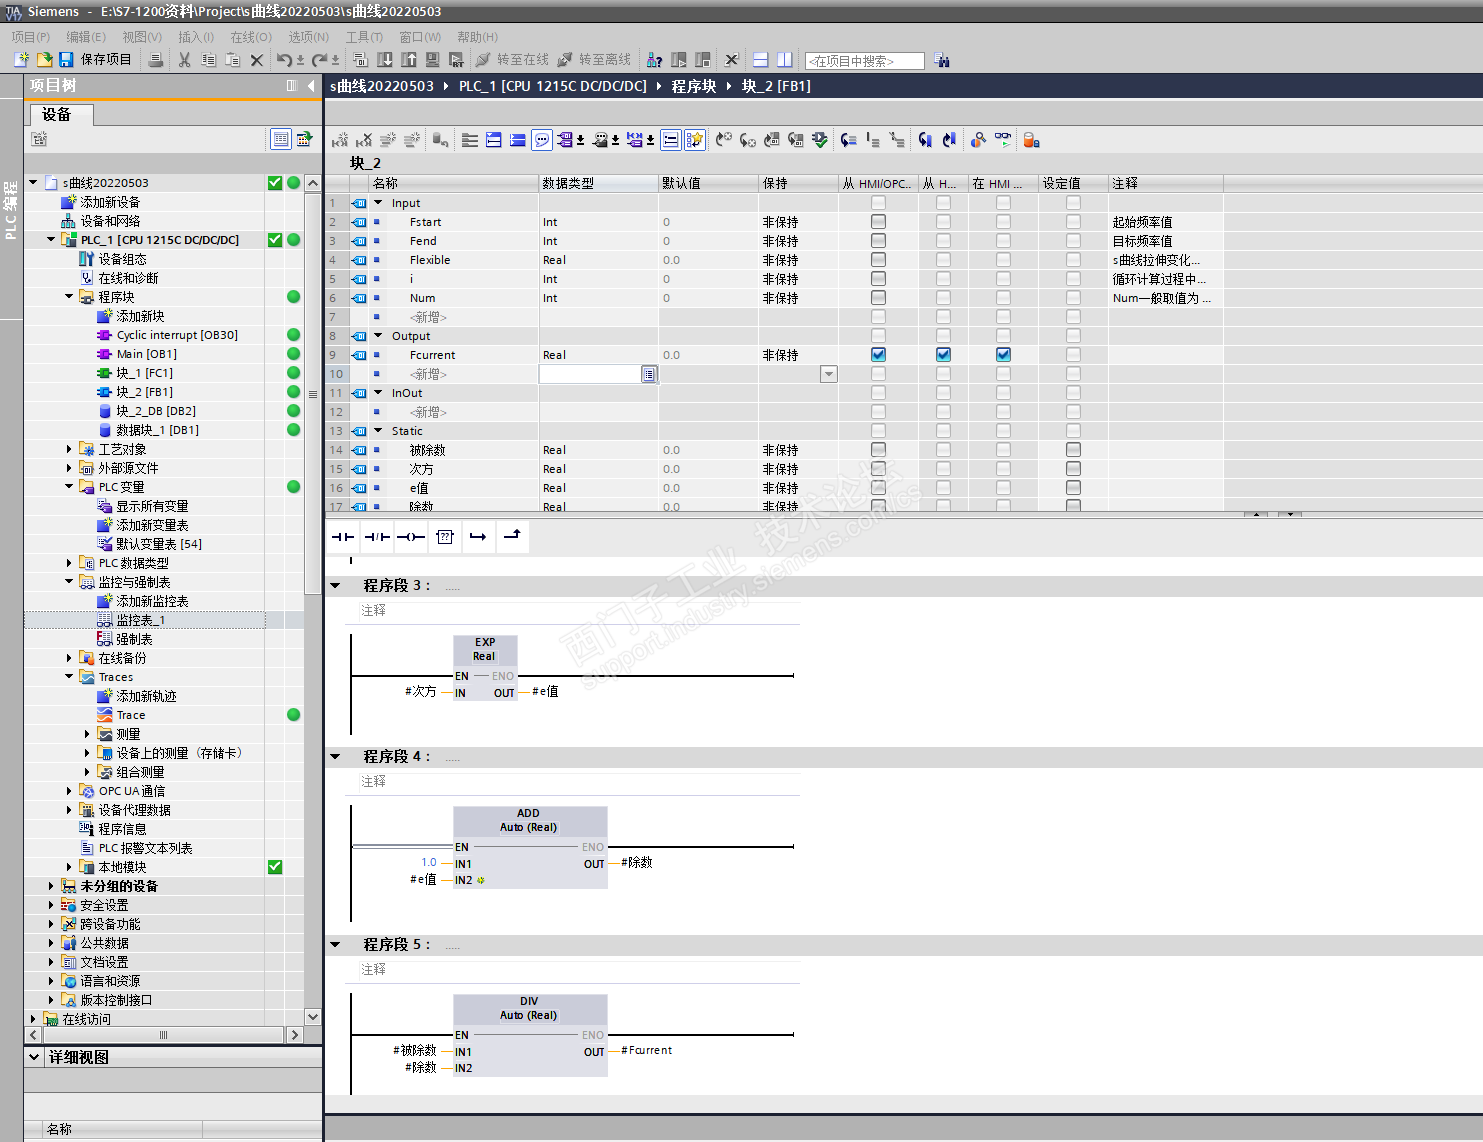Click the Cut scissors icon in toolbar

click(184, 60)
